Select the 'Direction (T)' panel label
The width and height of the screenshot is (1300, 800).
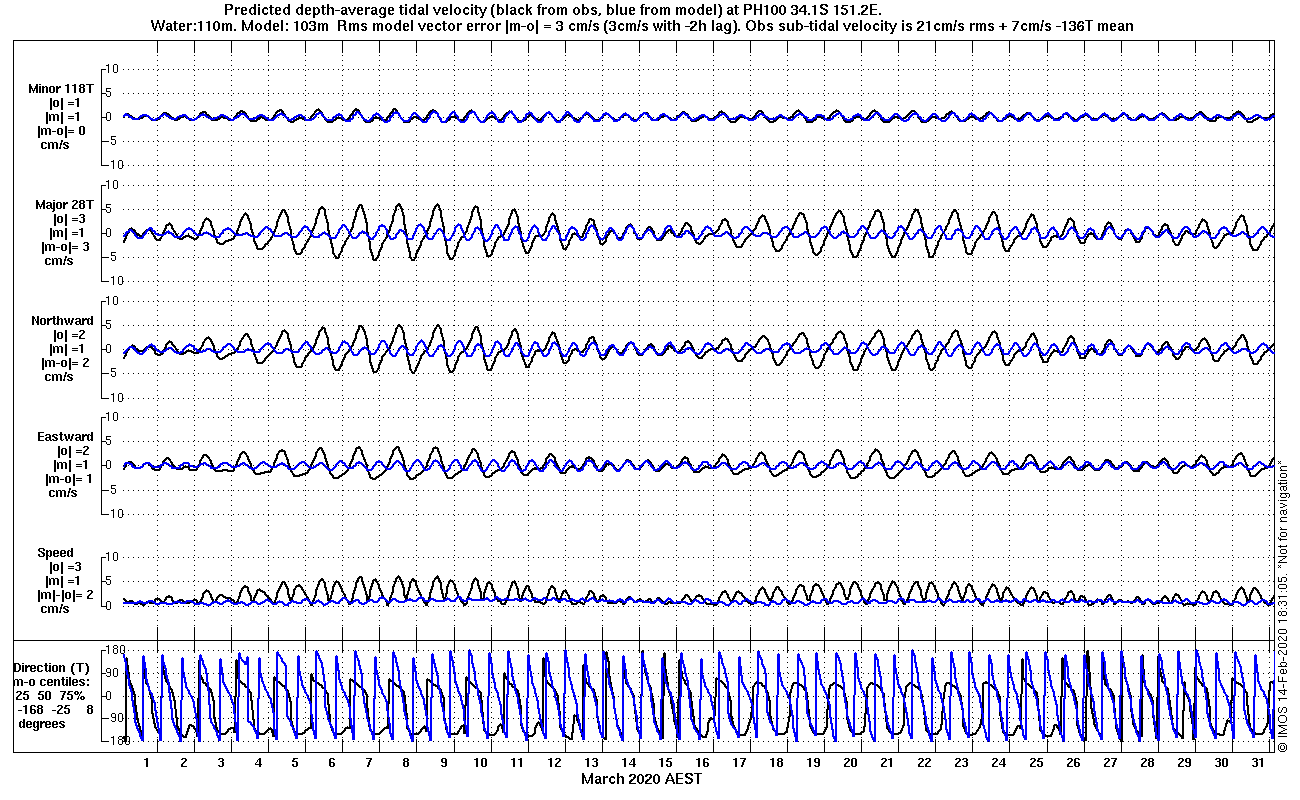point(52,667)
